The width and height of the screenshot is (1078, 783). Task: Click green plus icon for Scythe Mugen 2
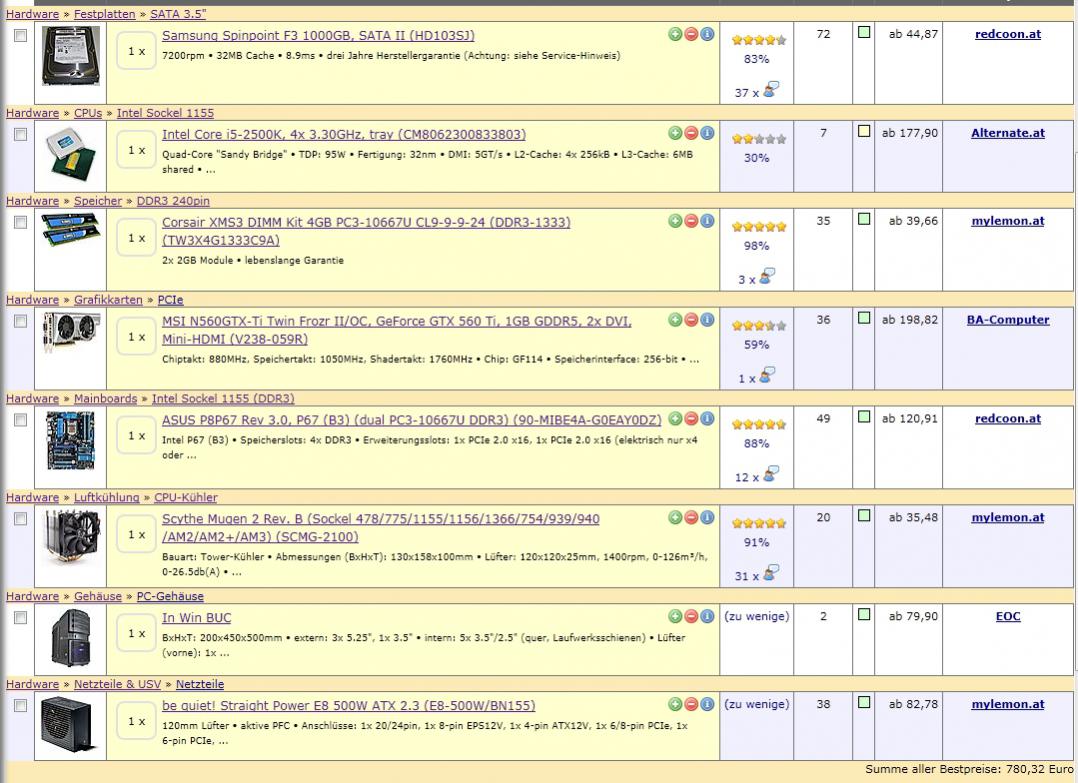(x=675, y=518)
